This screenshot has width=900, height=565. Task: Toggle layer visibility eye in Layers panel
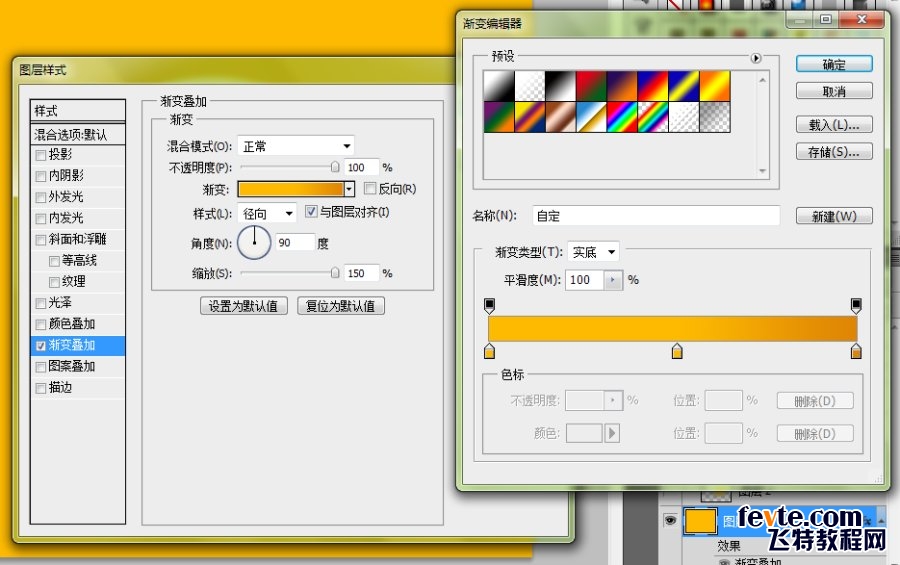coord(670,520)
